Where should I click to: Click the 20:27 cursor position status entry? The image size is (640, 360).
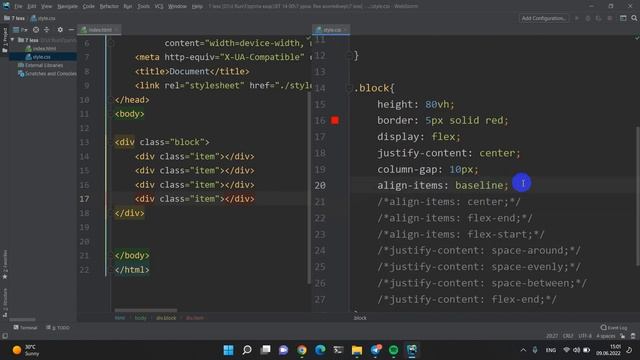552,336
